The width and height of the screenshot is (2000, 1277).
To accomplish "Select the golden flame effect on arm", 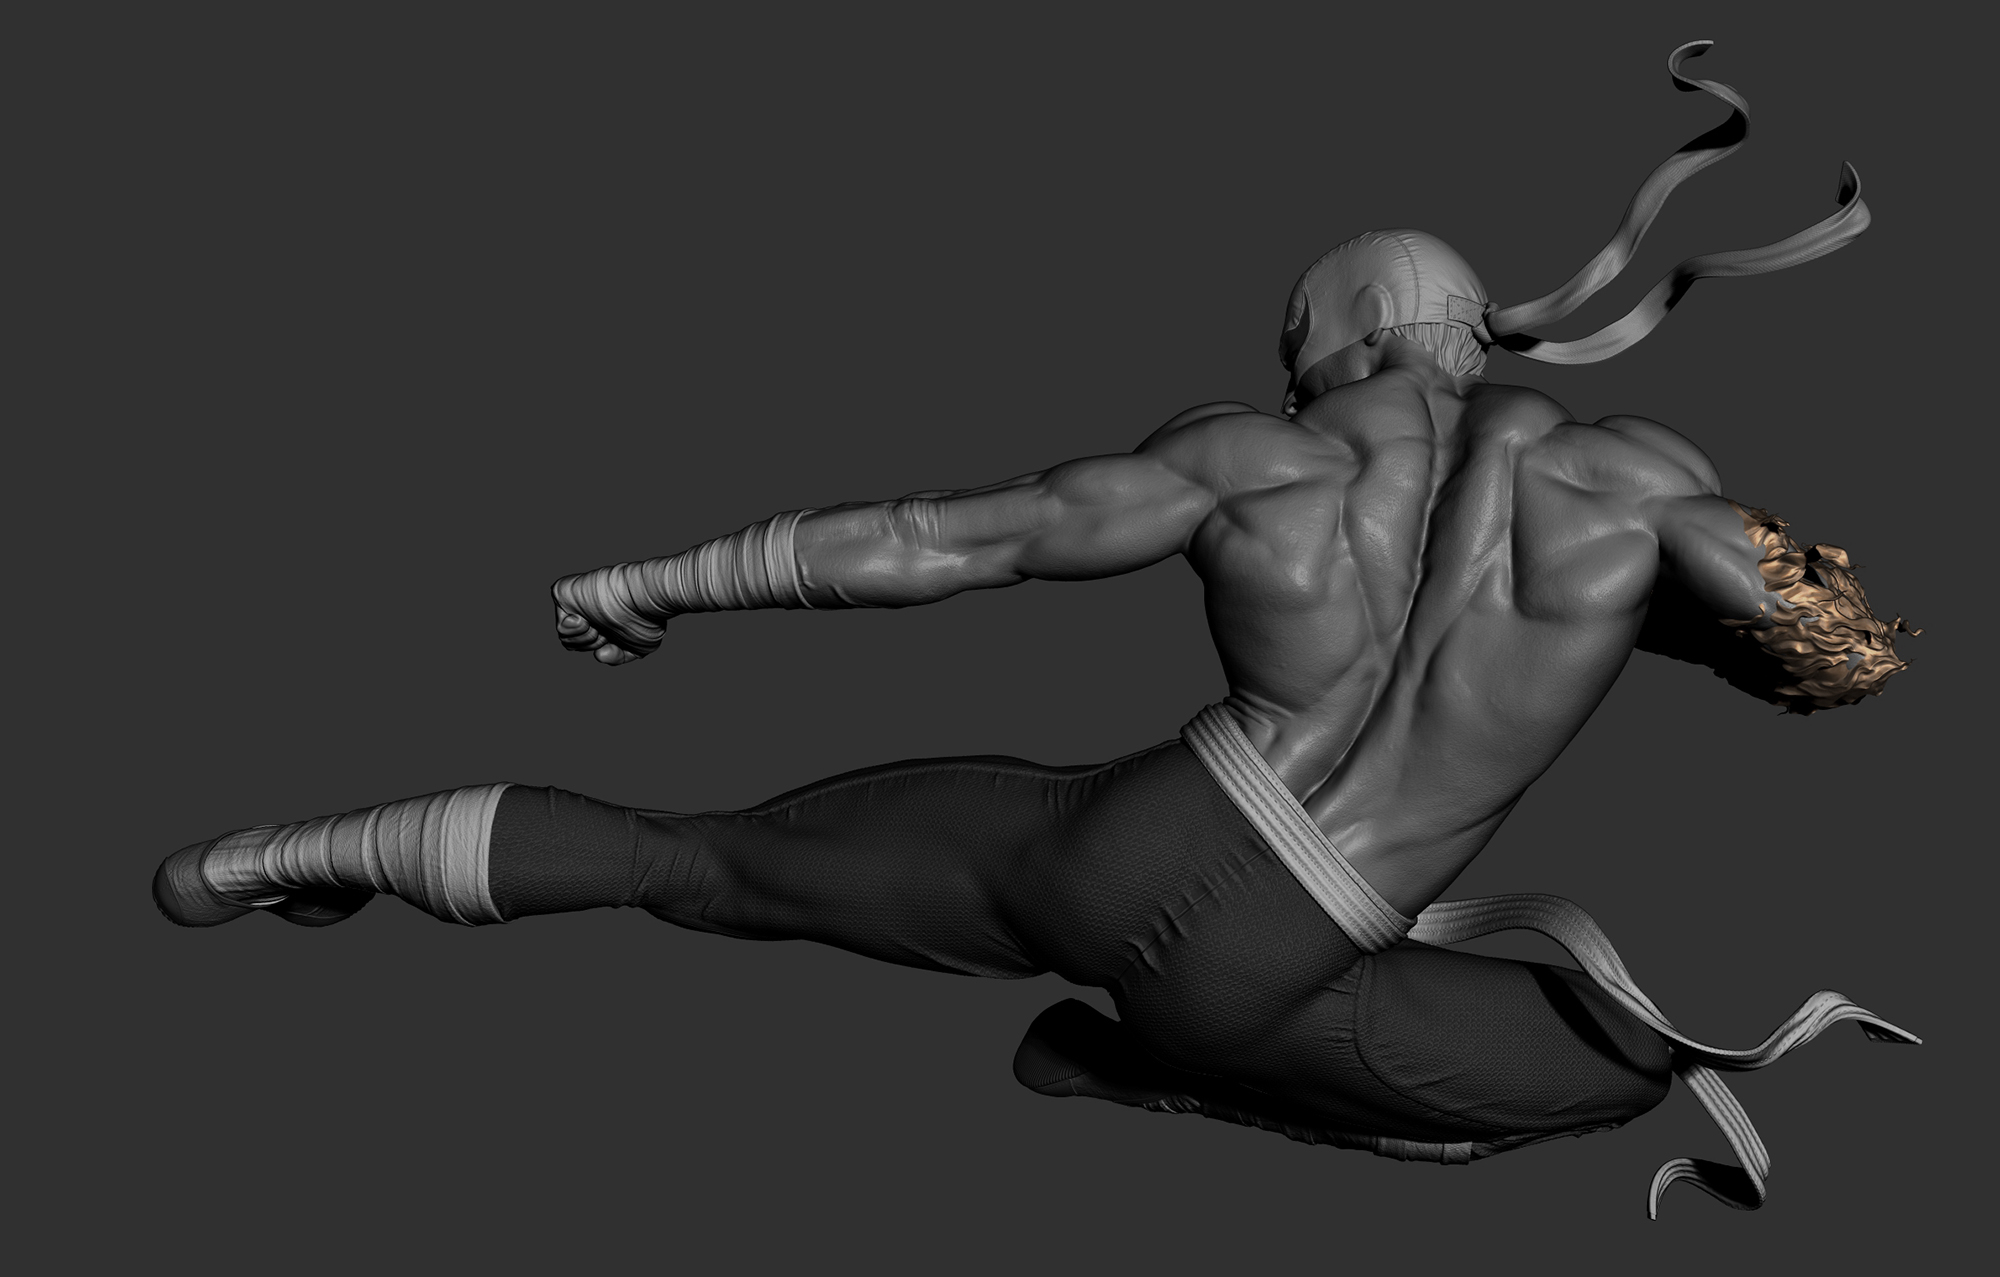I will (x=1820, y=608).
